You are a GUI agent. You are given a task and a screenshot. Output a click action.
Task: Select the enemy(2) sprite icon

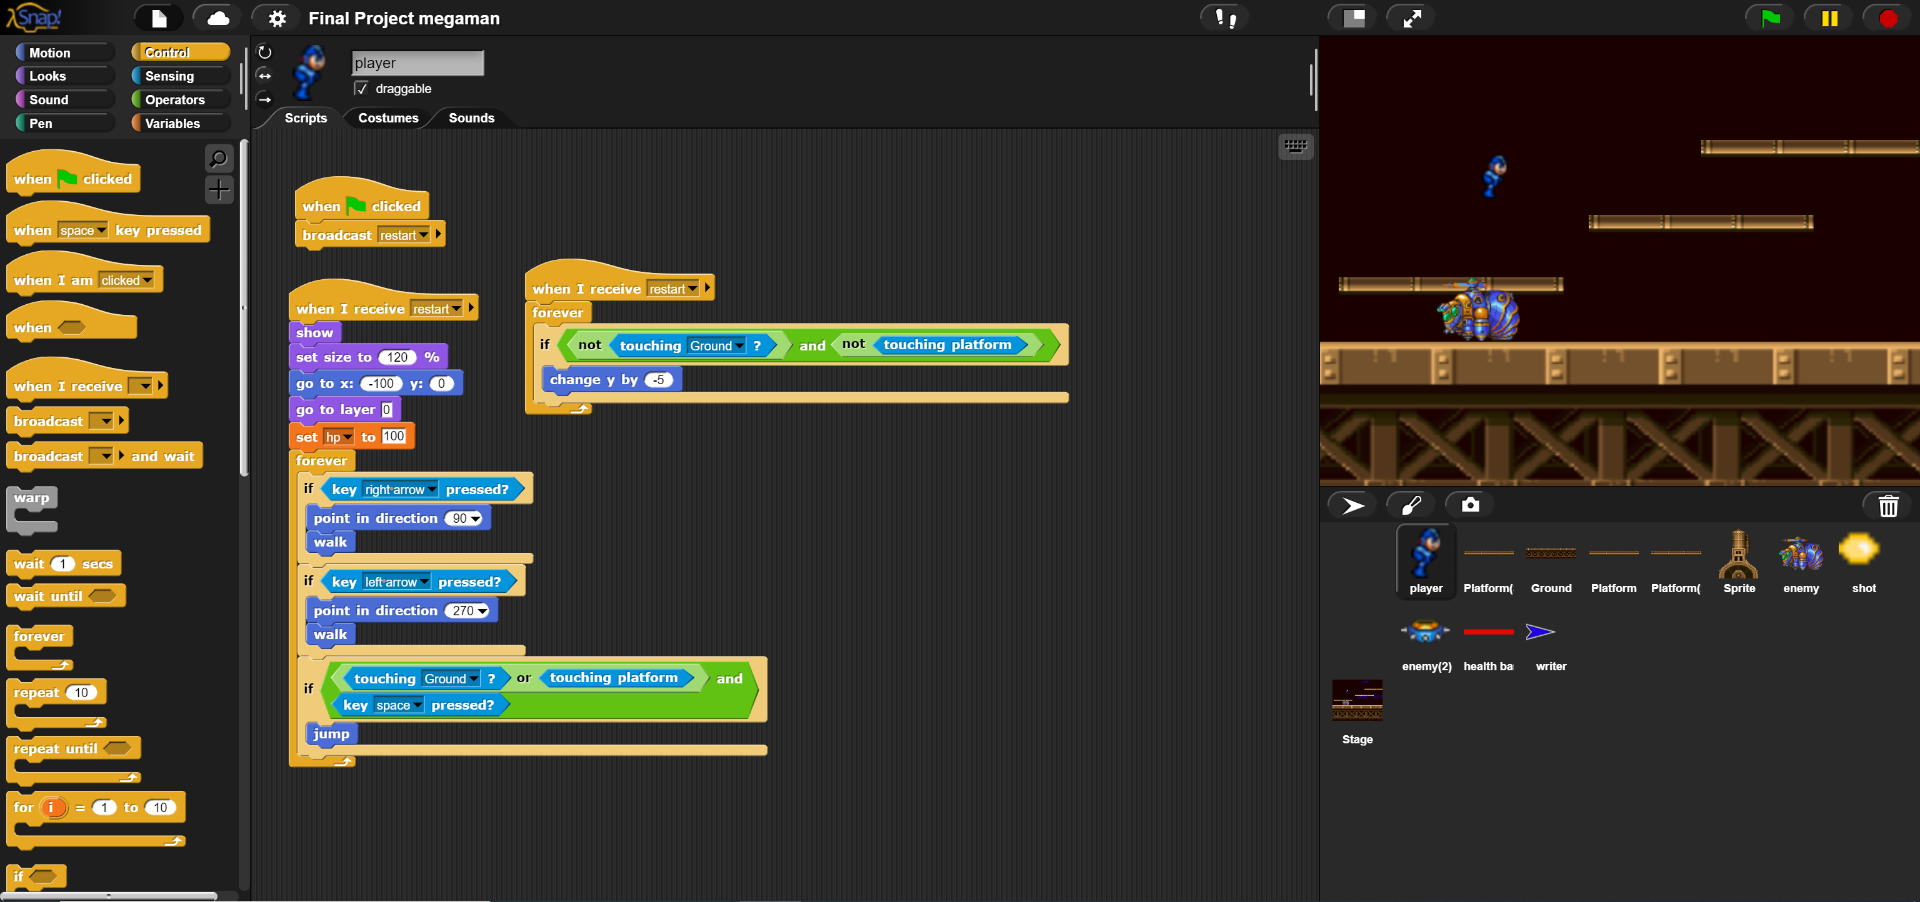tap(1426, 640)
